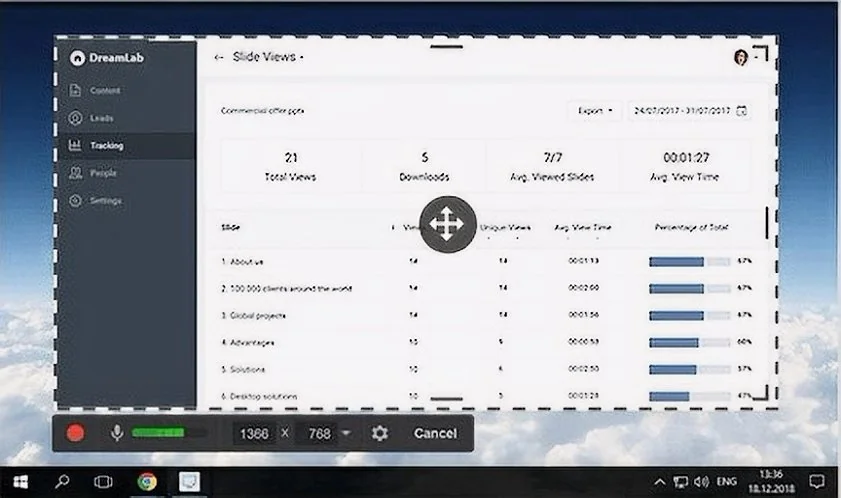Open Task View on the taskbar
Viewport: 841px width, 498px height.
[103, 482]
